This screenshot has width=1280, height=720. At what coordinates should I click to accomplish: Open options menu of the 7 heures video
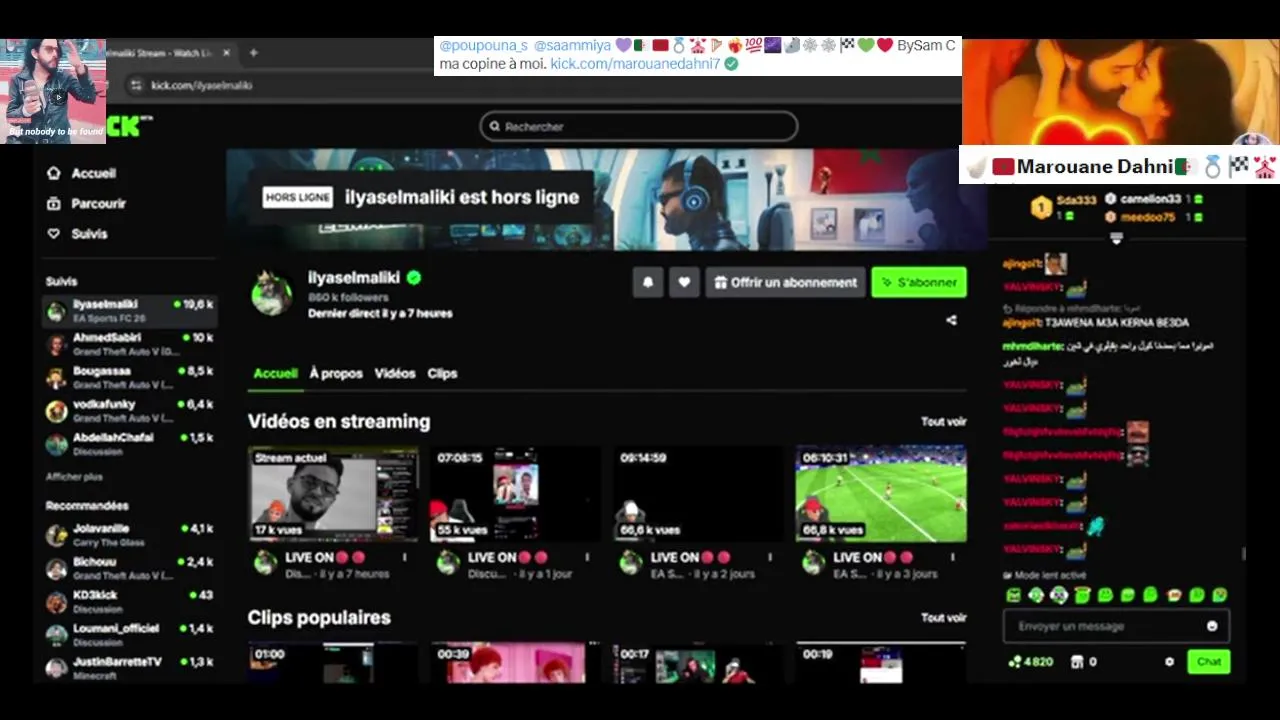[x=405, y=558]
